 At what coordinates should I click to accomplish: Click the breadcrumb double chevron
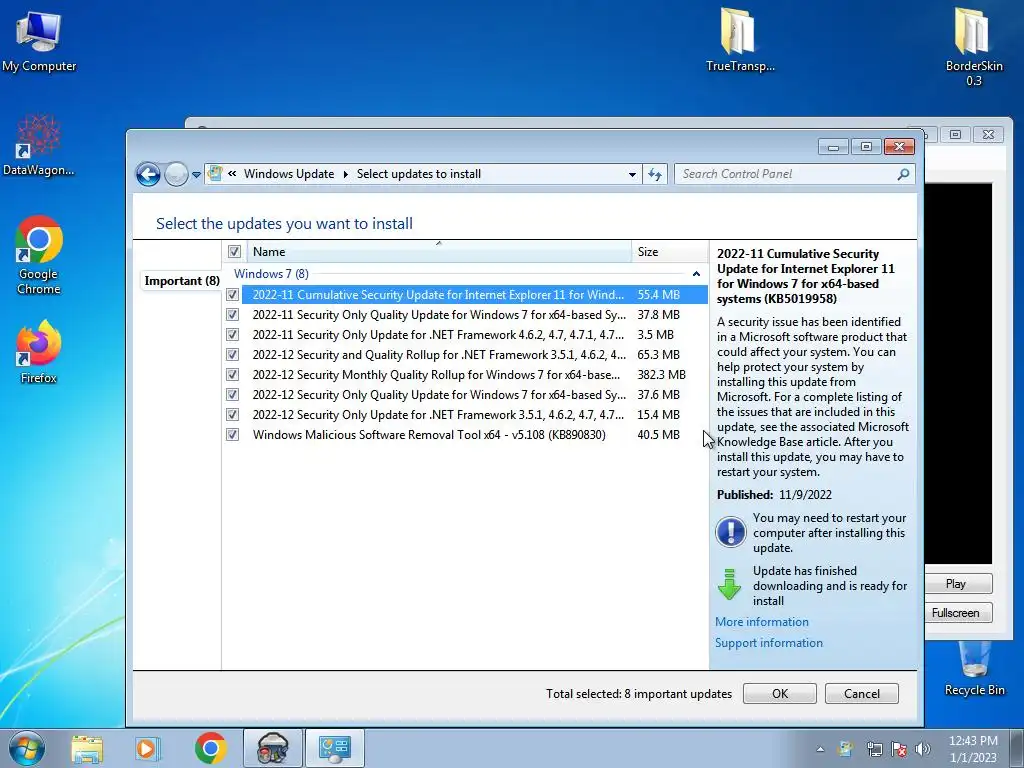coord(232,174)
